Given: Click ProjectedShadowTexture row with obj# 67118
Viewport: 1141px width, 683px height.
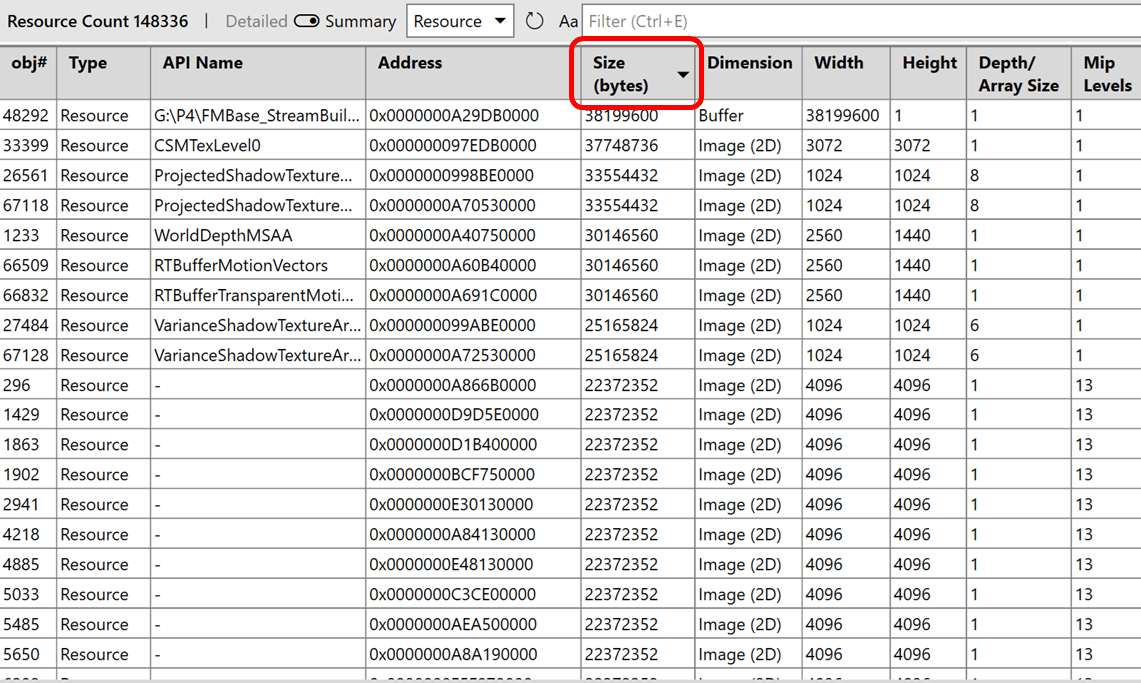Looking at the screenshot, I should 570,205.
